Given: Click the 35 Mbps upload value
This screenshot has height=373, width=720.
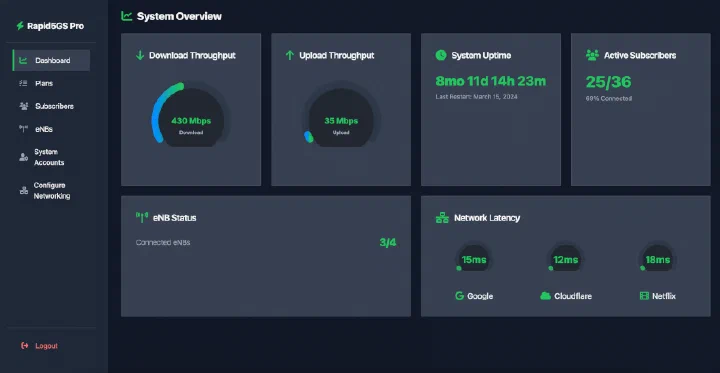Looking at the screenshot, I should click(x=341, y=121).
